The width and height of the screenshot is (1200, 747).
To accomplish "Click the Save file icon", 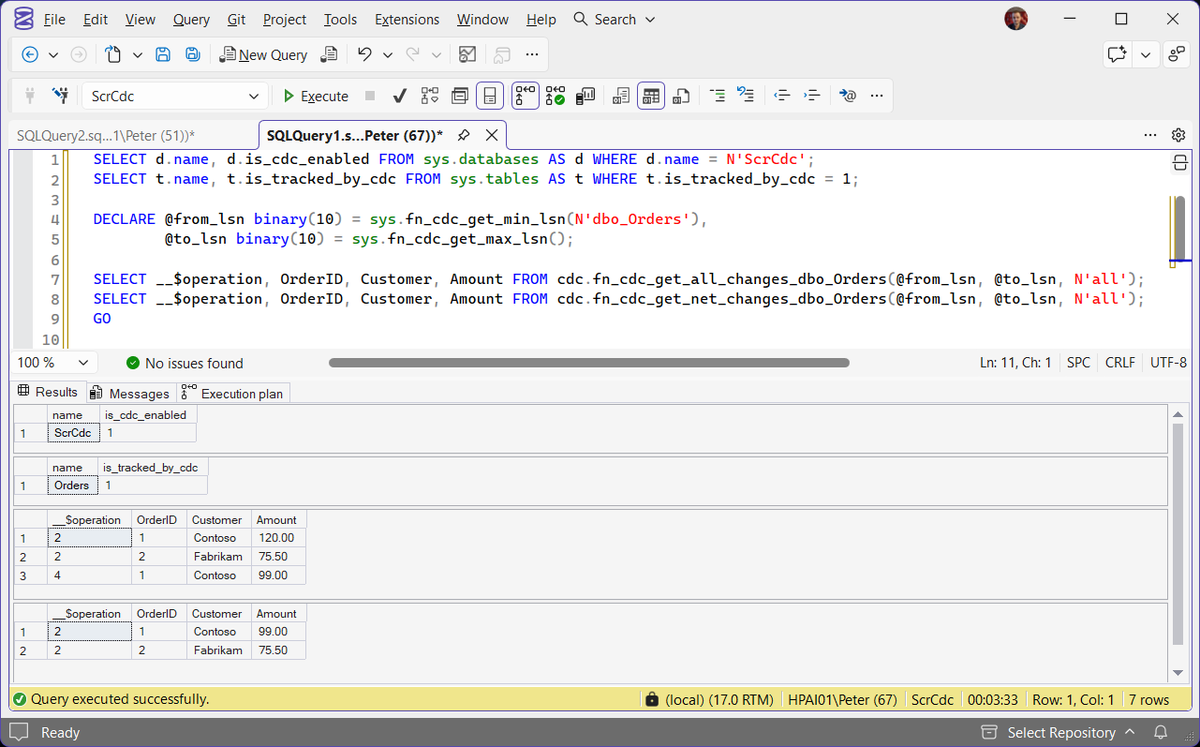I will click(163, 55).
